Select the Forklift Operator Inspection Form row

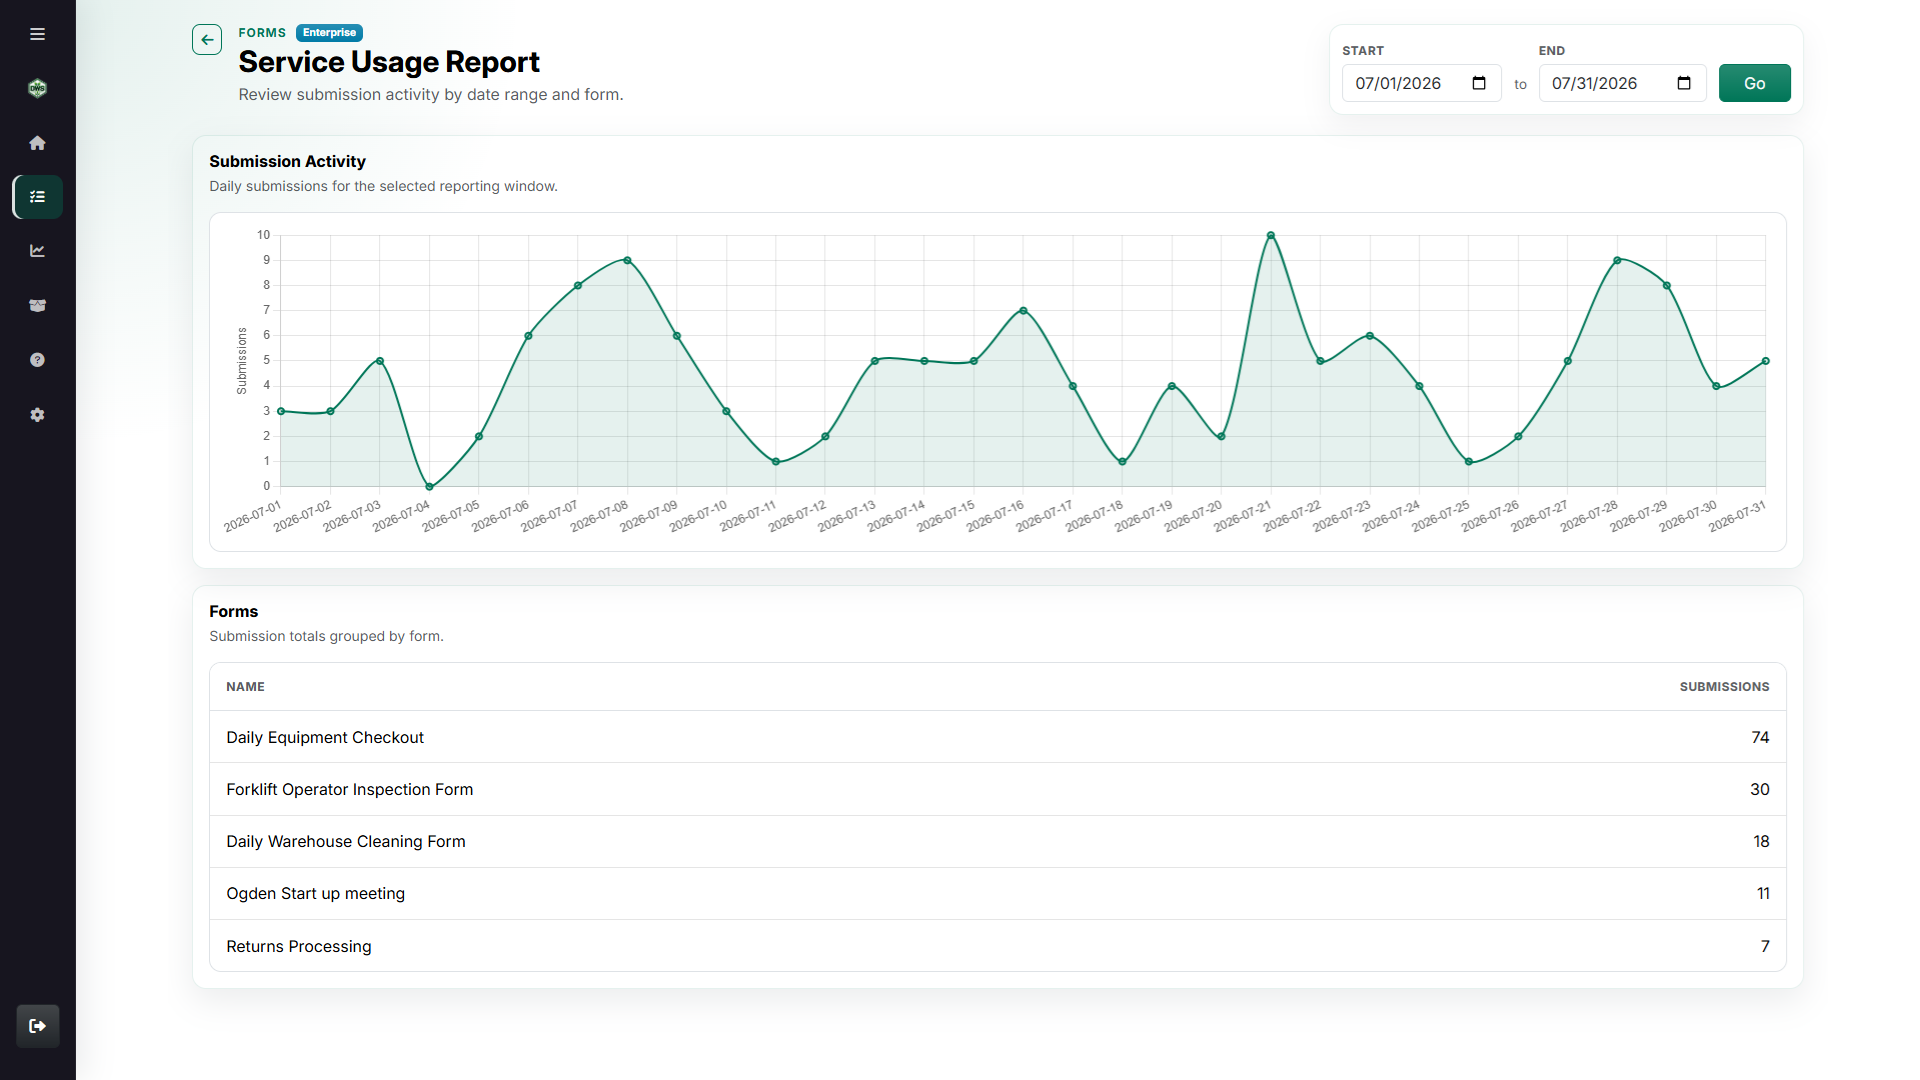[x=997, y=789]
